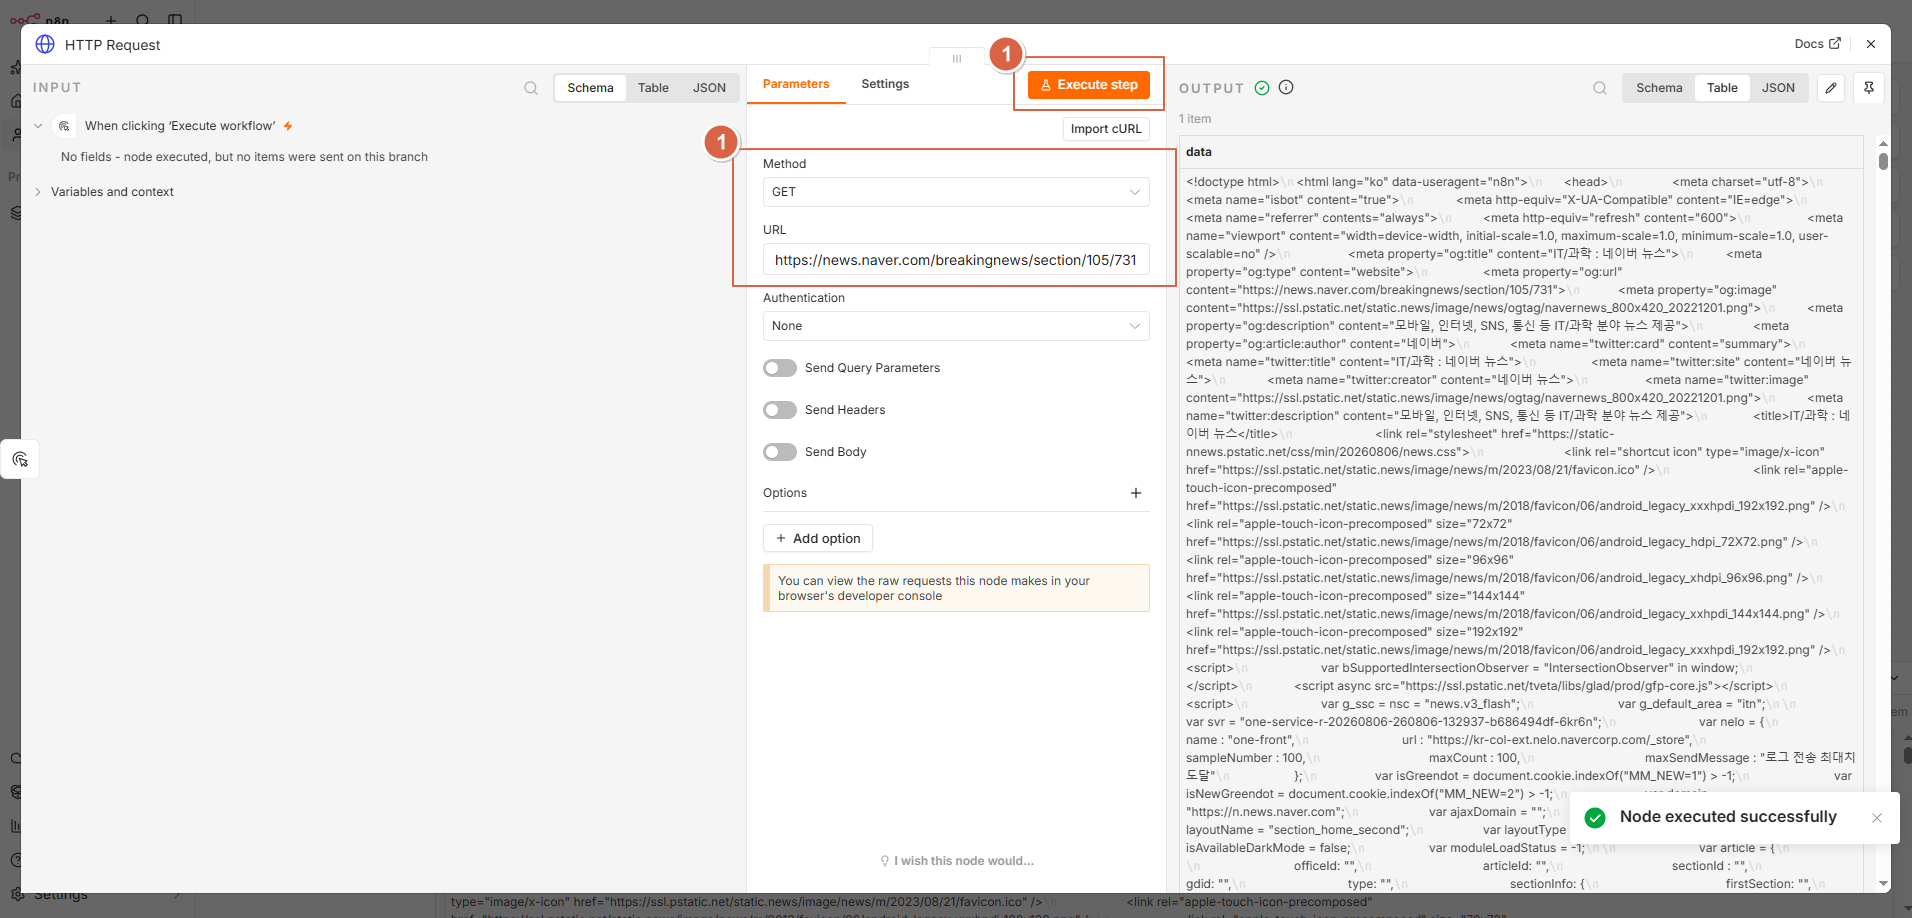The image size is (1912, 918).
Task: Click the pencil edit output icon
Action: click(1831, 88)
